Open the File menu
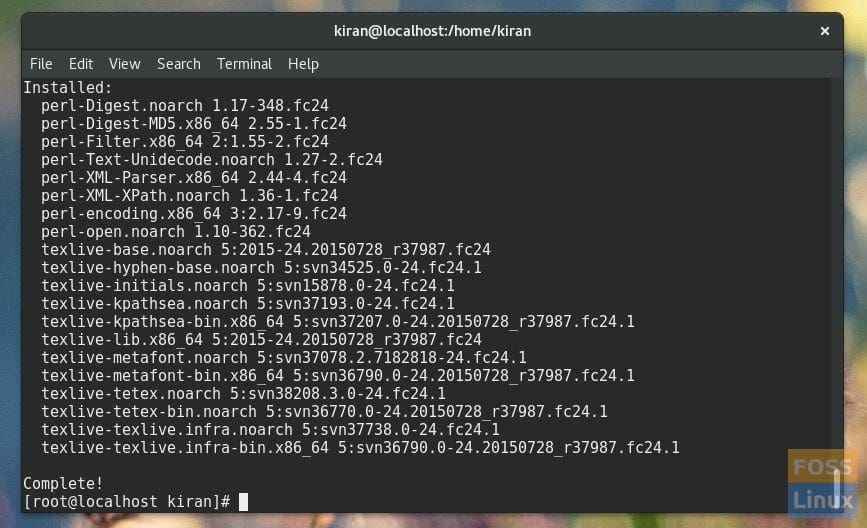Image resolution: width=867 pixels, height=528 pixels. pos(41,64)
